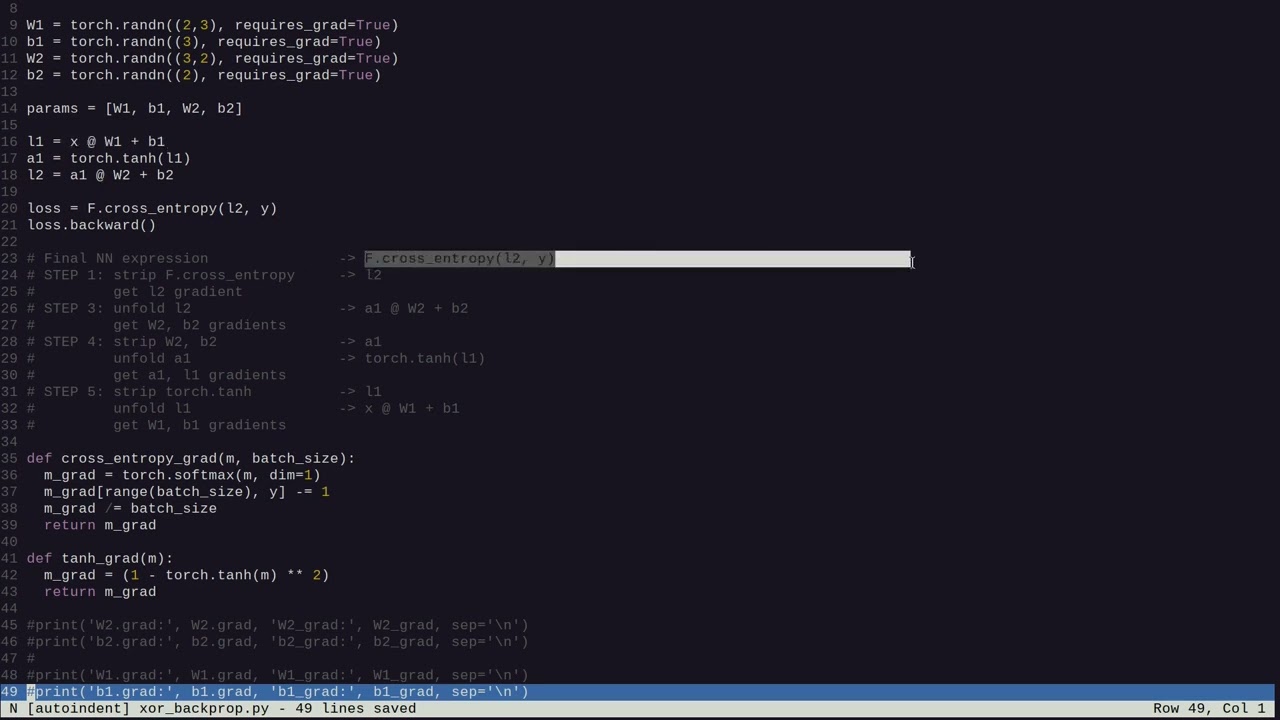
Task: Click the line 'l1 = x @ W1 + b1'
Action: coord(96,142)
